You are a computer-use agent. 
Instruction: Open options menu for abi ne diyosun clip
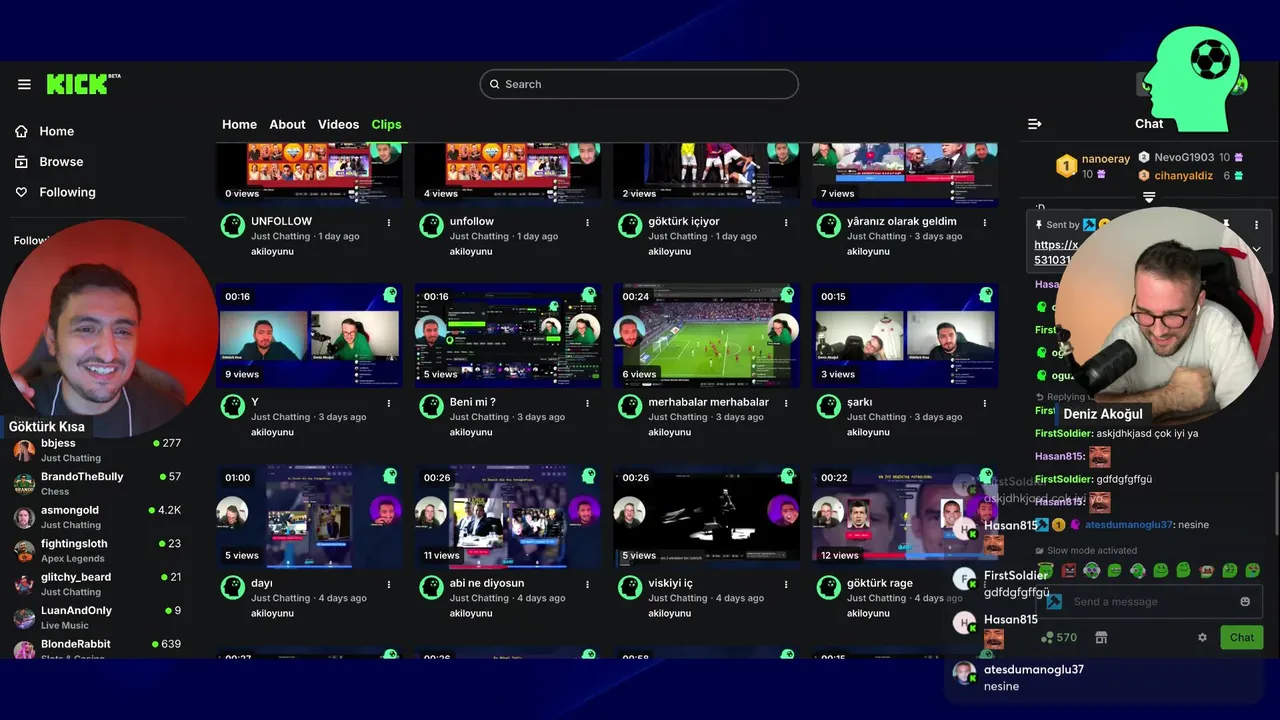[x=587, y=584]
